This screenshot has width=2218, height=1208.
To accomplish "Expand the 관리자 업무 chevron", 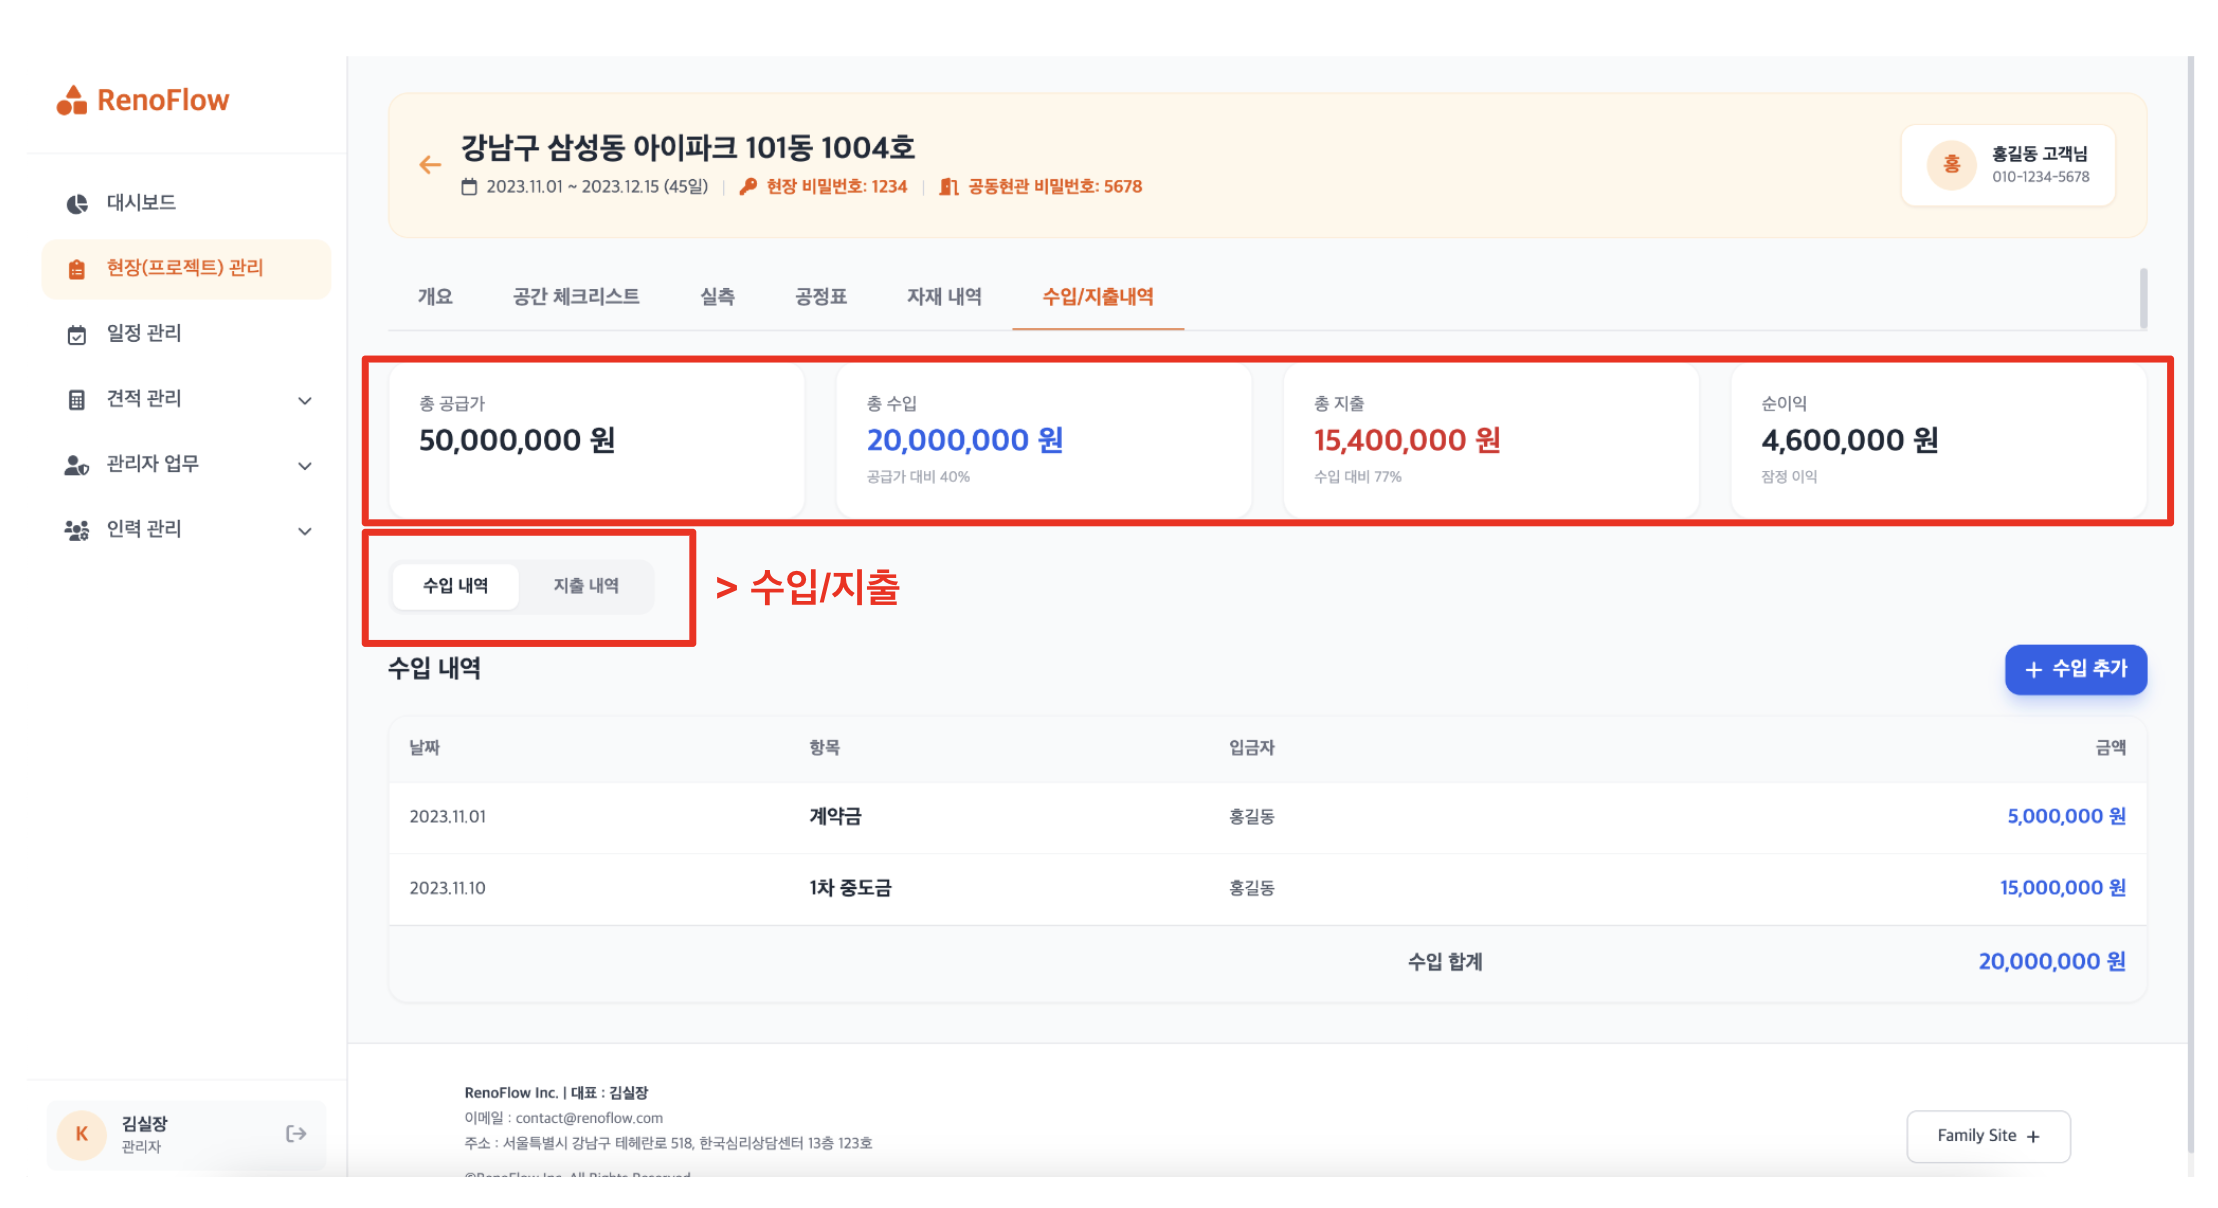I will point(305,466).
